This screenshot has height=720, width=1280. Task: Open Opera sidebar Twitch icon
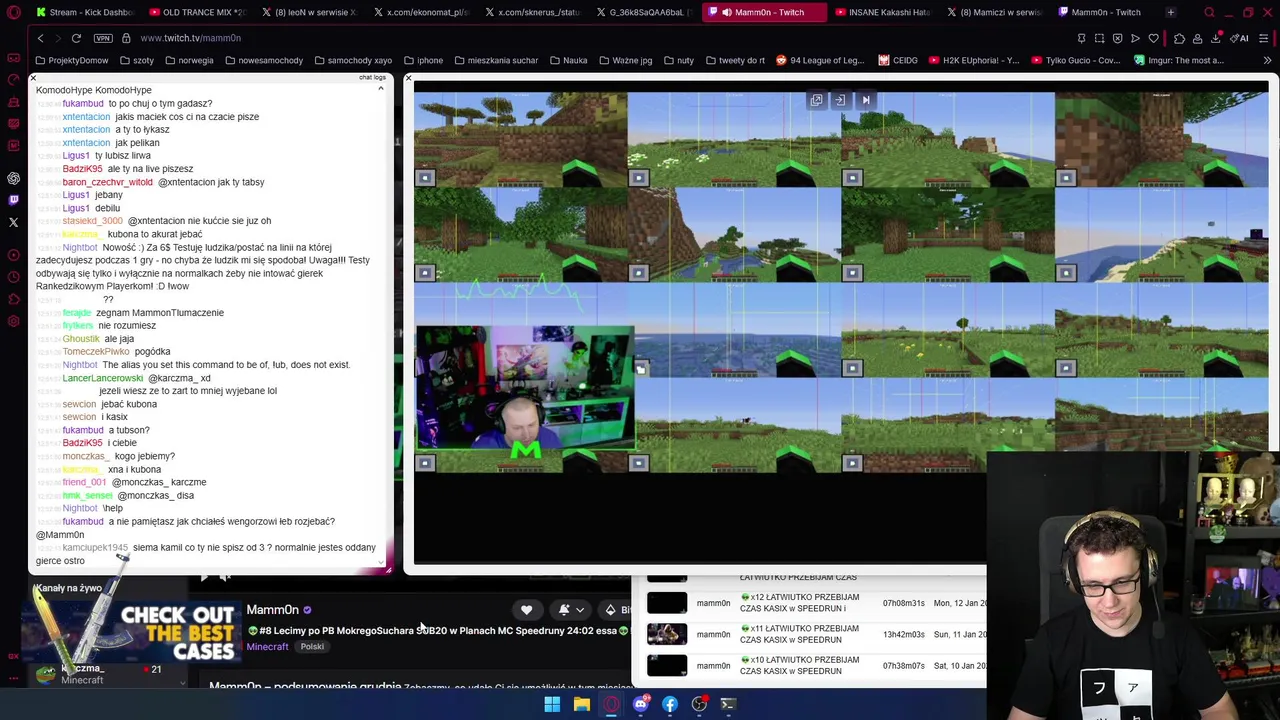click(x=13, y=200)
